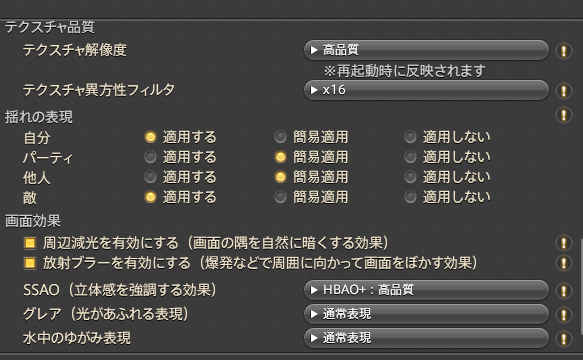Select 適用しない for 敵

[x=410, y=197]
